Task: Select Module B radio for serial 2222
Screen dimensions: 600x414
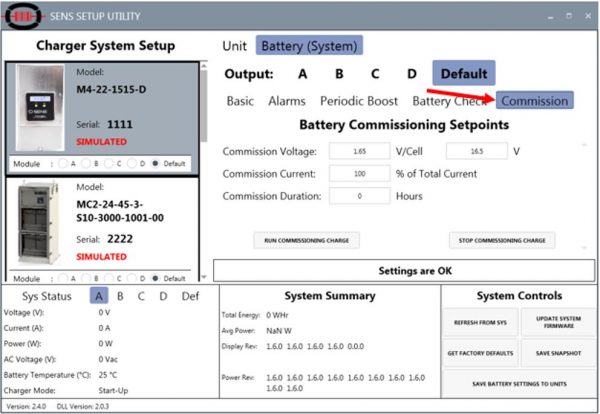Action: tap(86, 279)
